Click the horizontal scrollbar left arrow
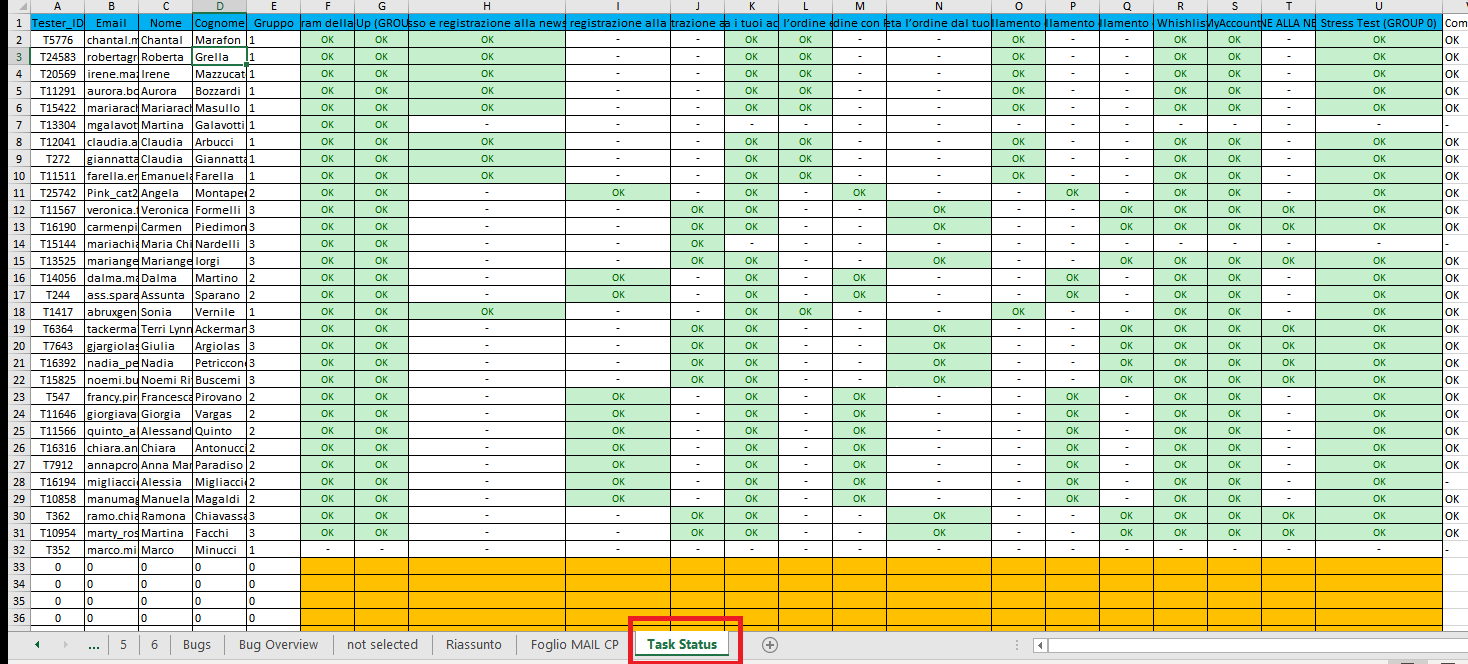Viewport: 1468px width, 664px height. click(1041, 645)
